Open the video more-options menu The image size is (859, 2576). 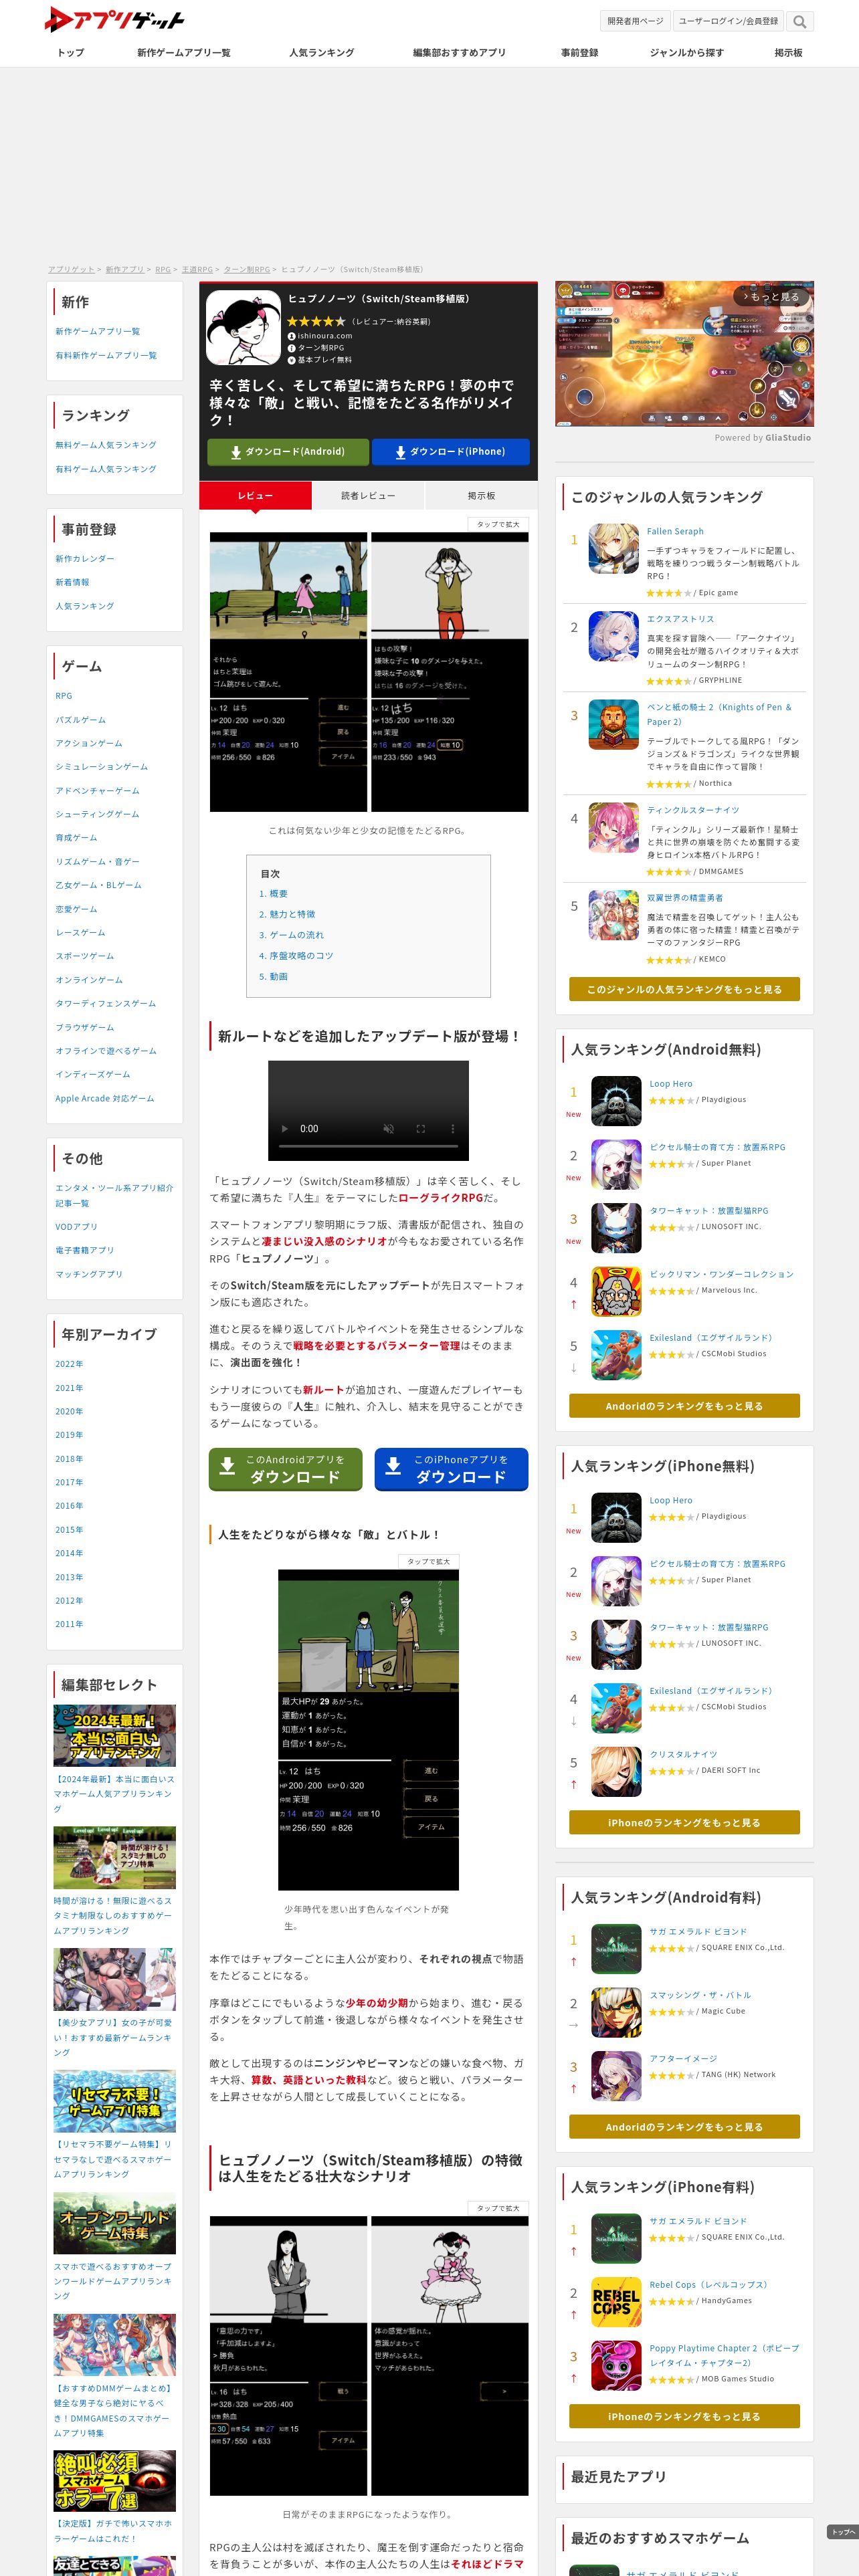(x=452, y=1129)
